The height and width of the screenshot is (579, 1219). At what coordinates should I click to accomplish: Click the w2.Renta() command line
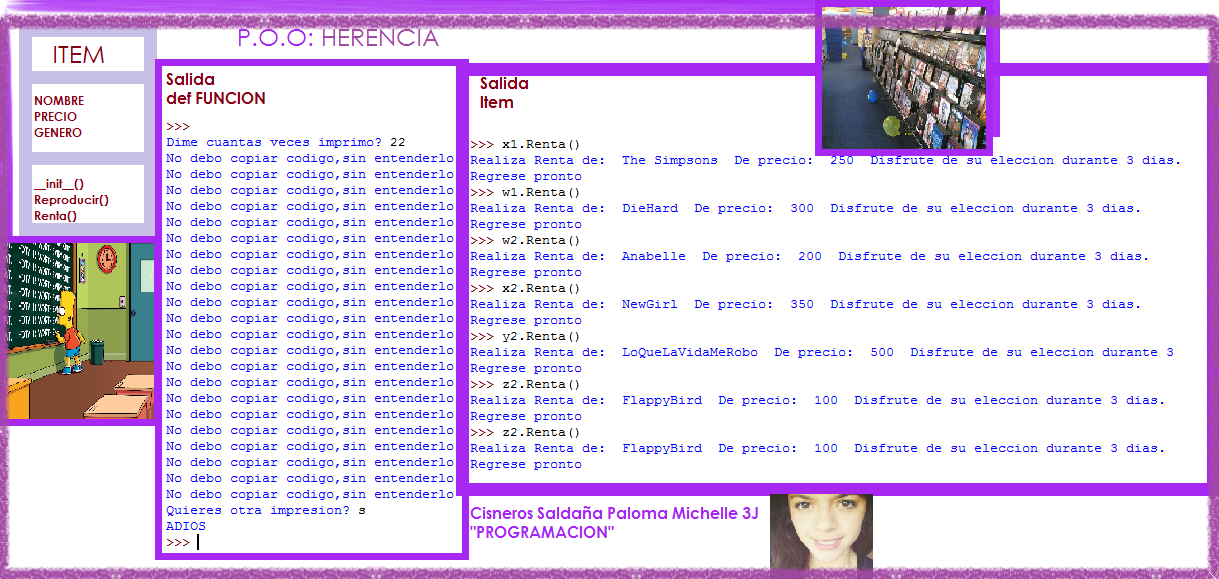click(x=525, y=240)
